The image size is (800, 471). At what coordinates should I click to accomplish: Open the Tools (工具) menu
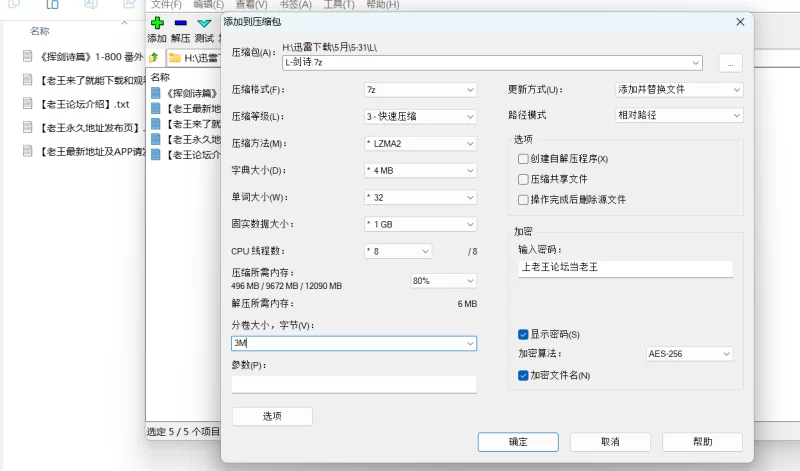[x=341, y=5]
